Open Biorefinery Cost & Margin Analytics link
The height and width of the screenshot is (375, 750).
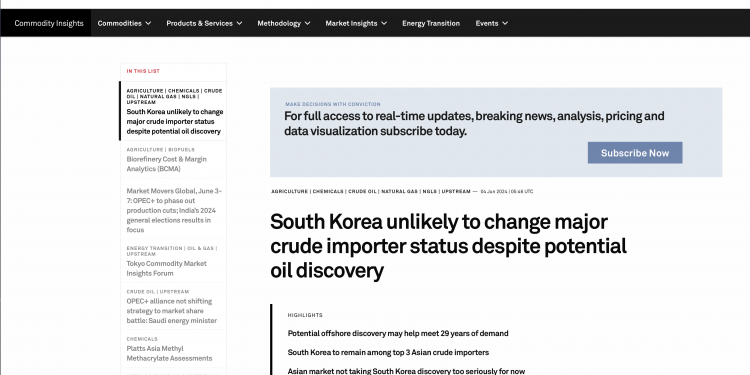(x=166, y=164)
